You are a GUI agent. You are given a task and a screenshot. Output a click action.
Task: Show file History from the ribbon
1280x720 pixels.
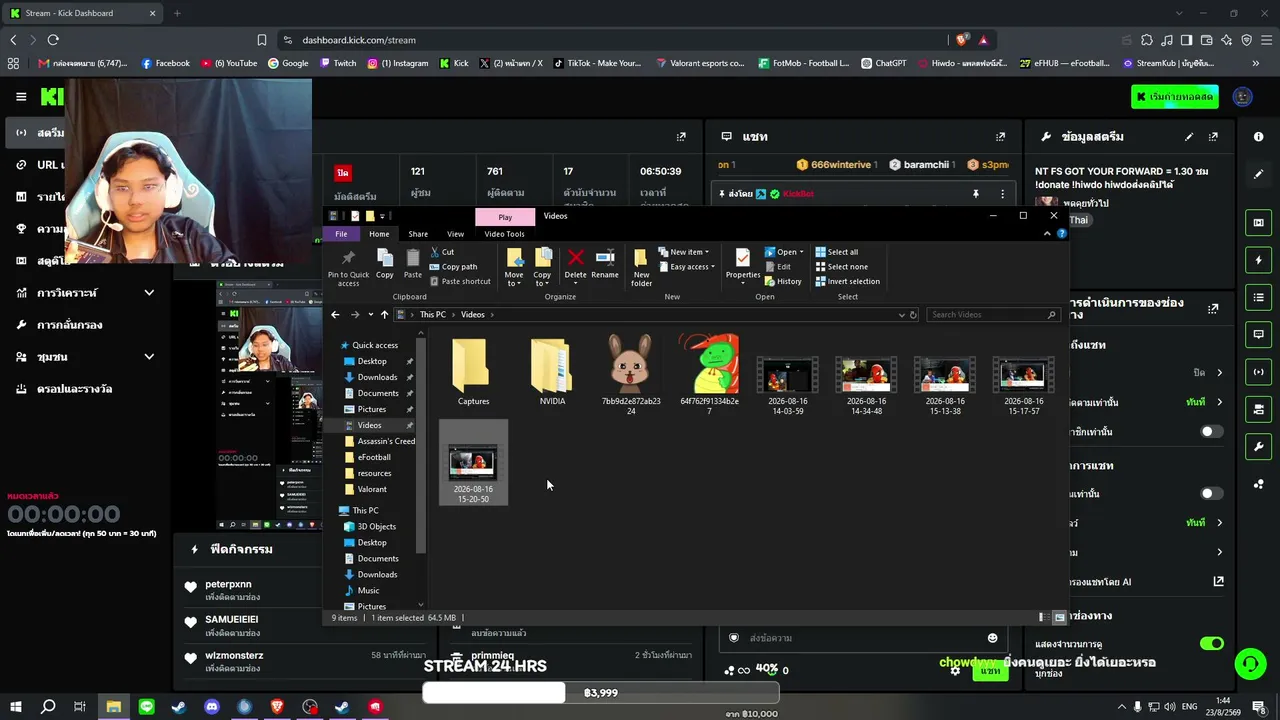coord(783,281)
